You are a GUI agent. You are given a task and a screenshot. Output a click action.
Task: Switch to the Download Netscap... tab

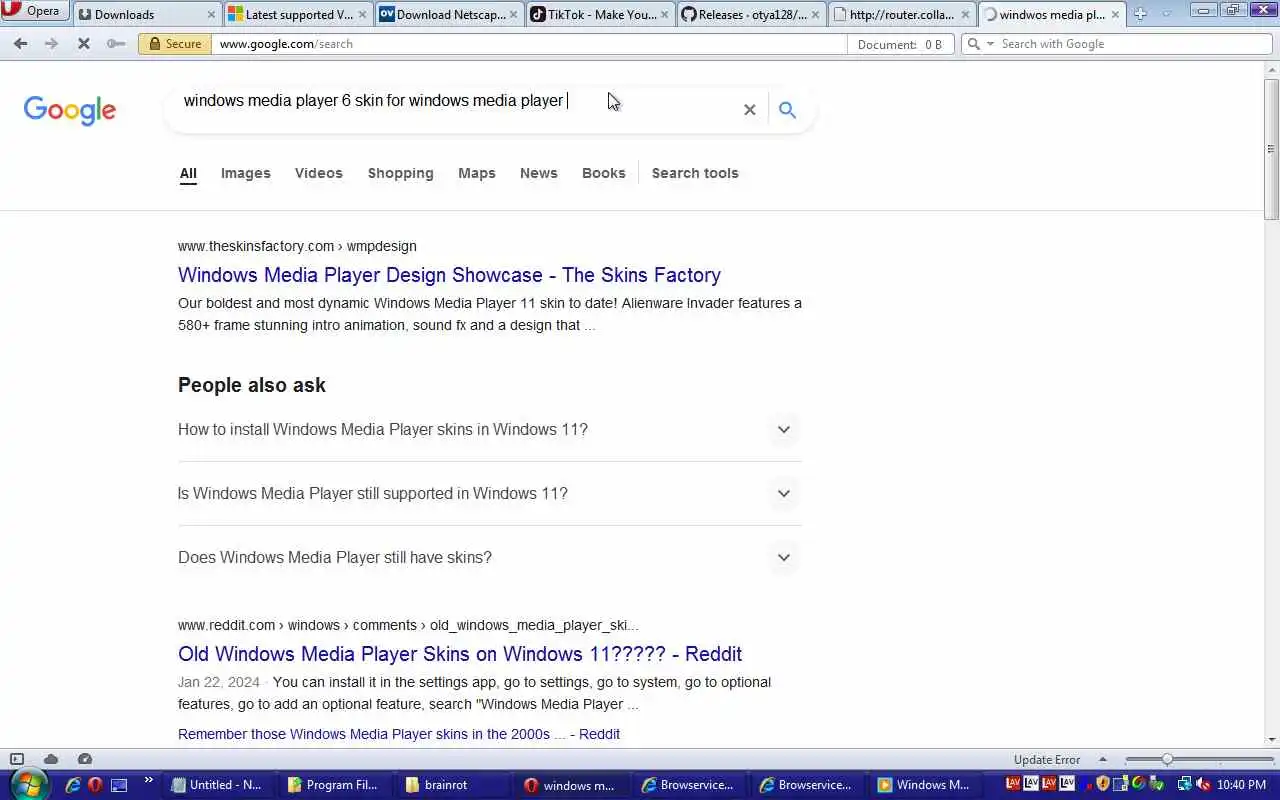tap(449, 14)
